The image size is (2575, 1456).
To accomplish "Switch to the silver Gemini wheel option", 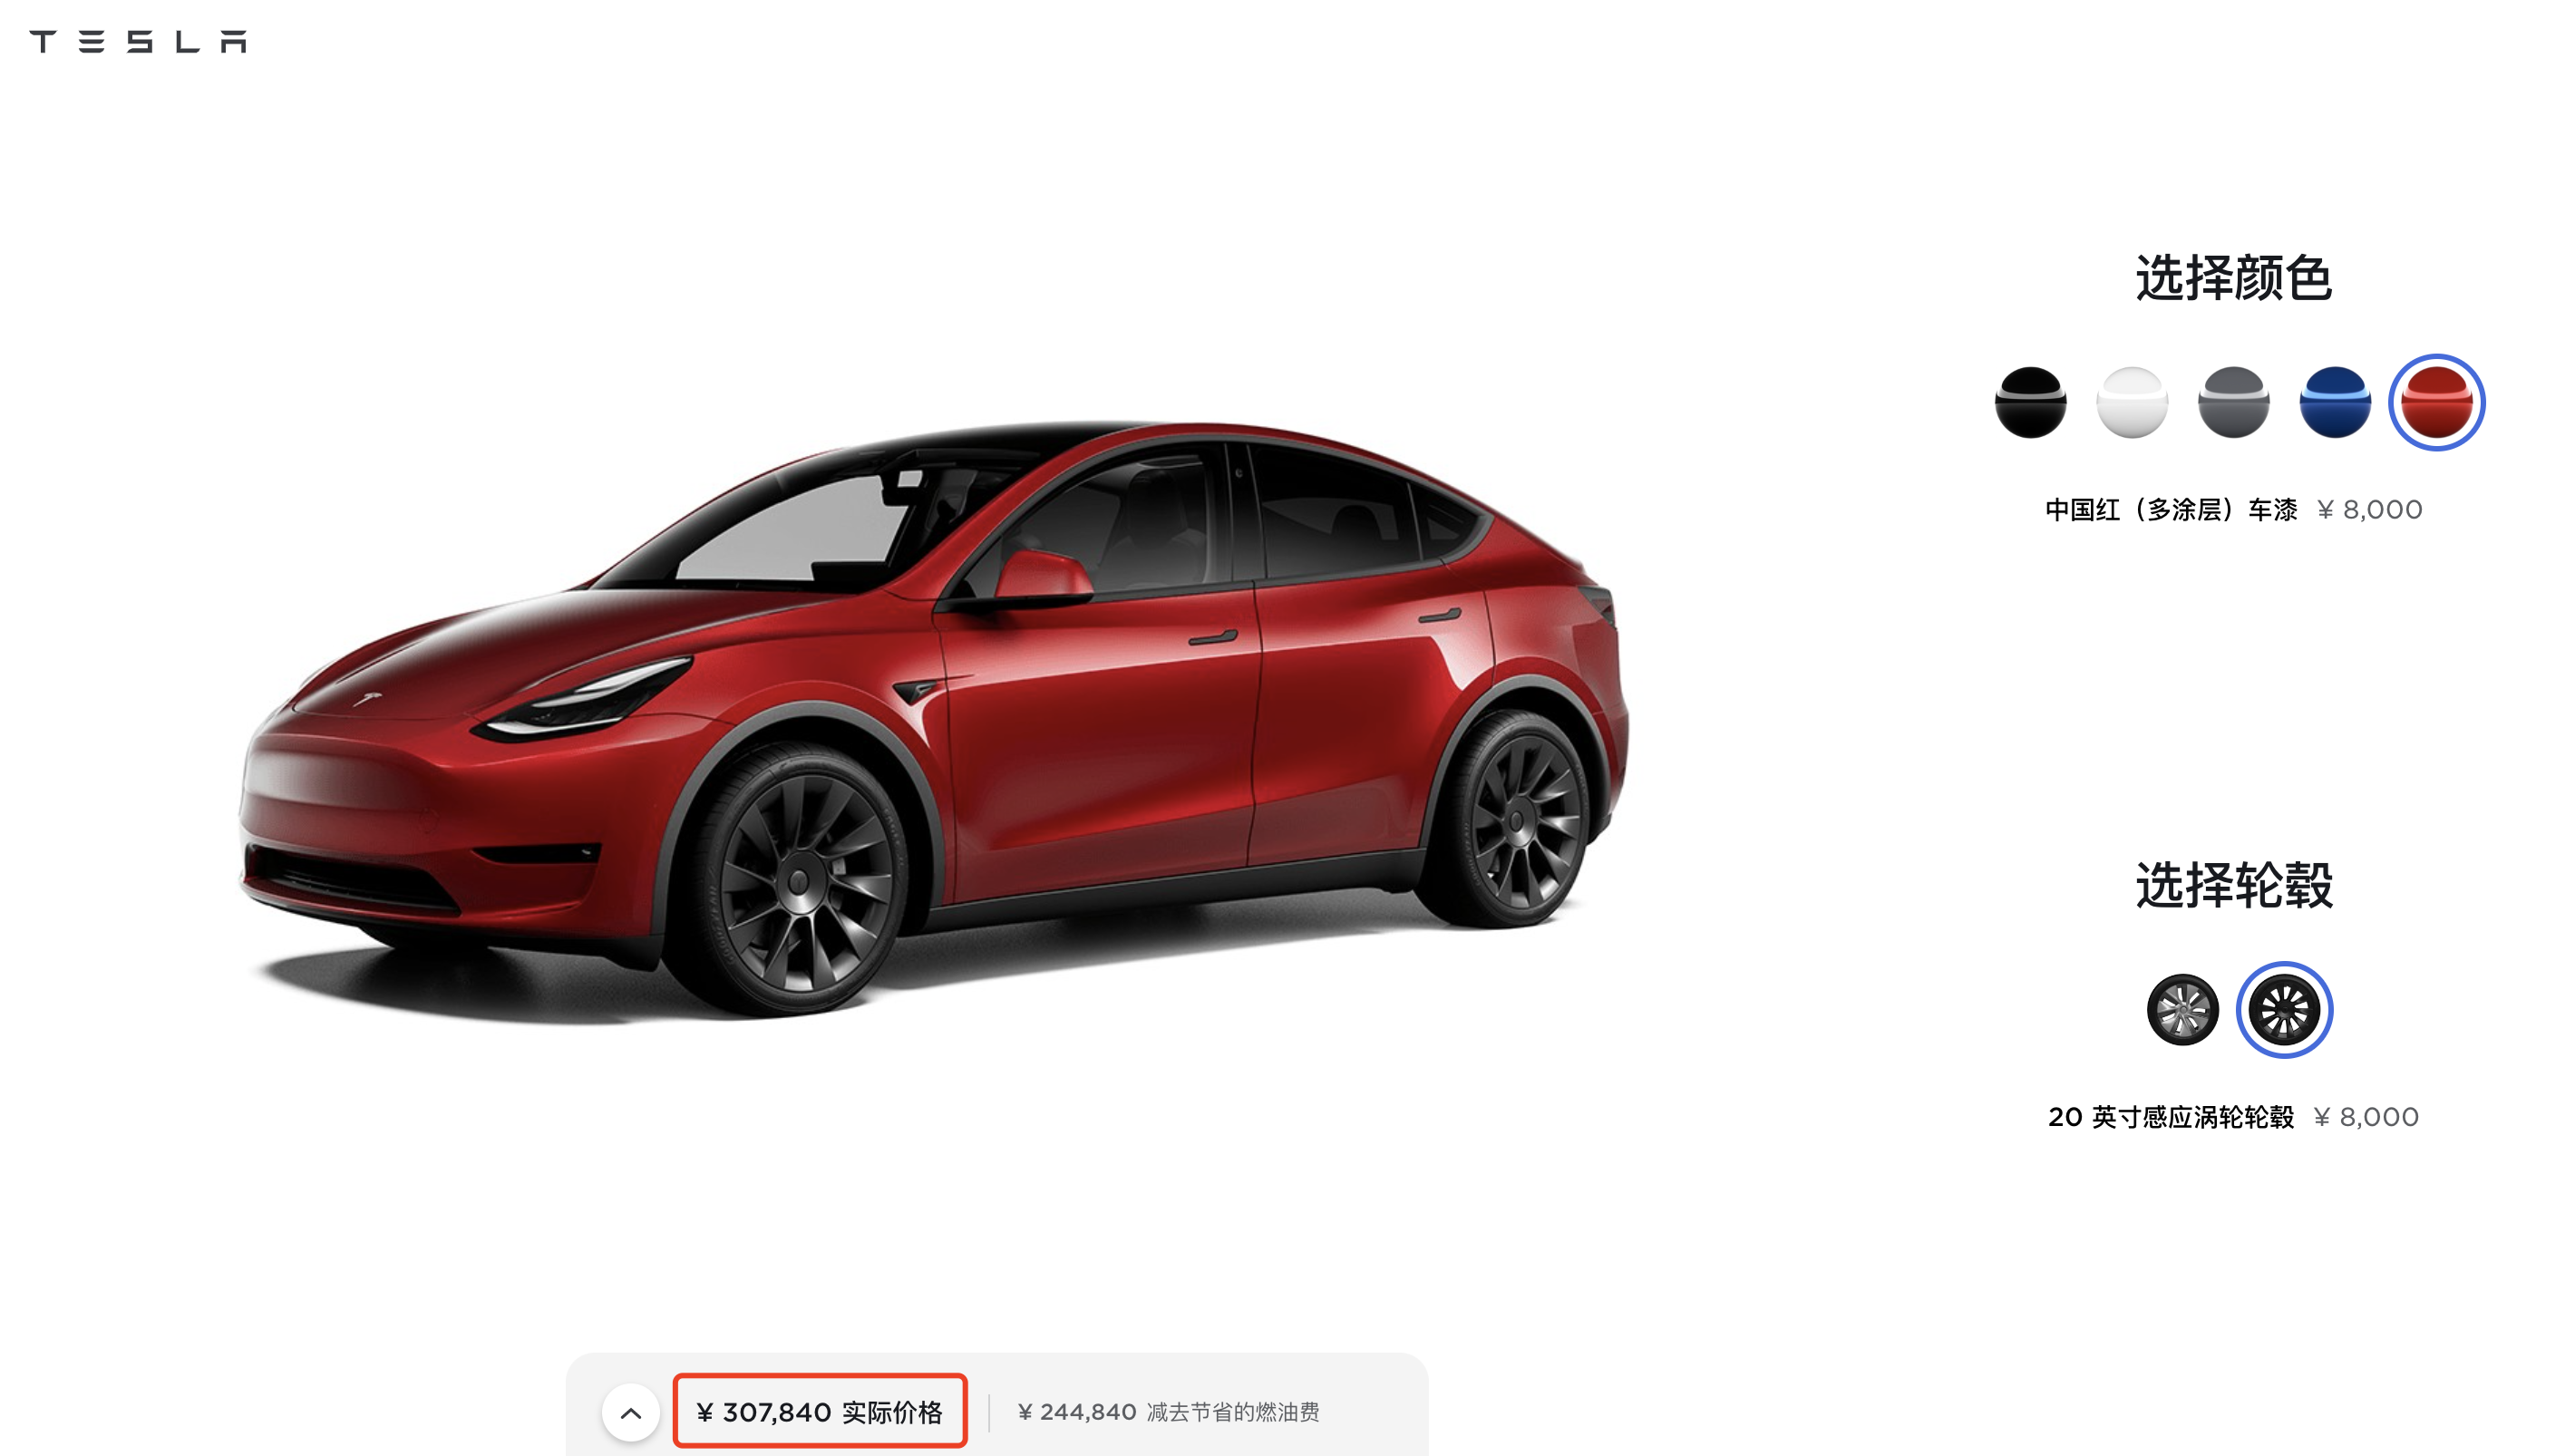I will [2182, 1010].
